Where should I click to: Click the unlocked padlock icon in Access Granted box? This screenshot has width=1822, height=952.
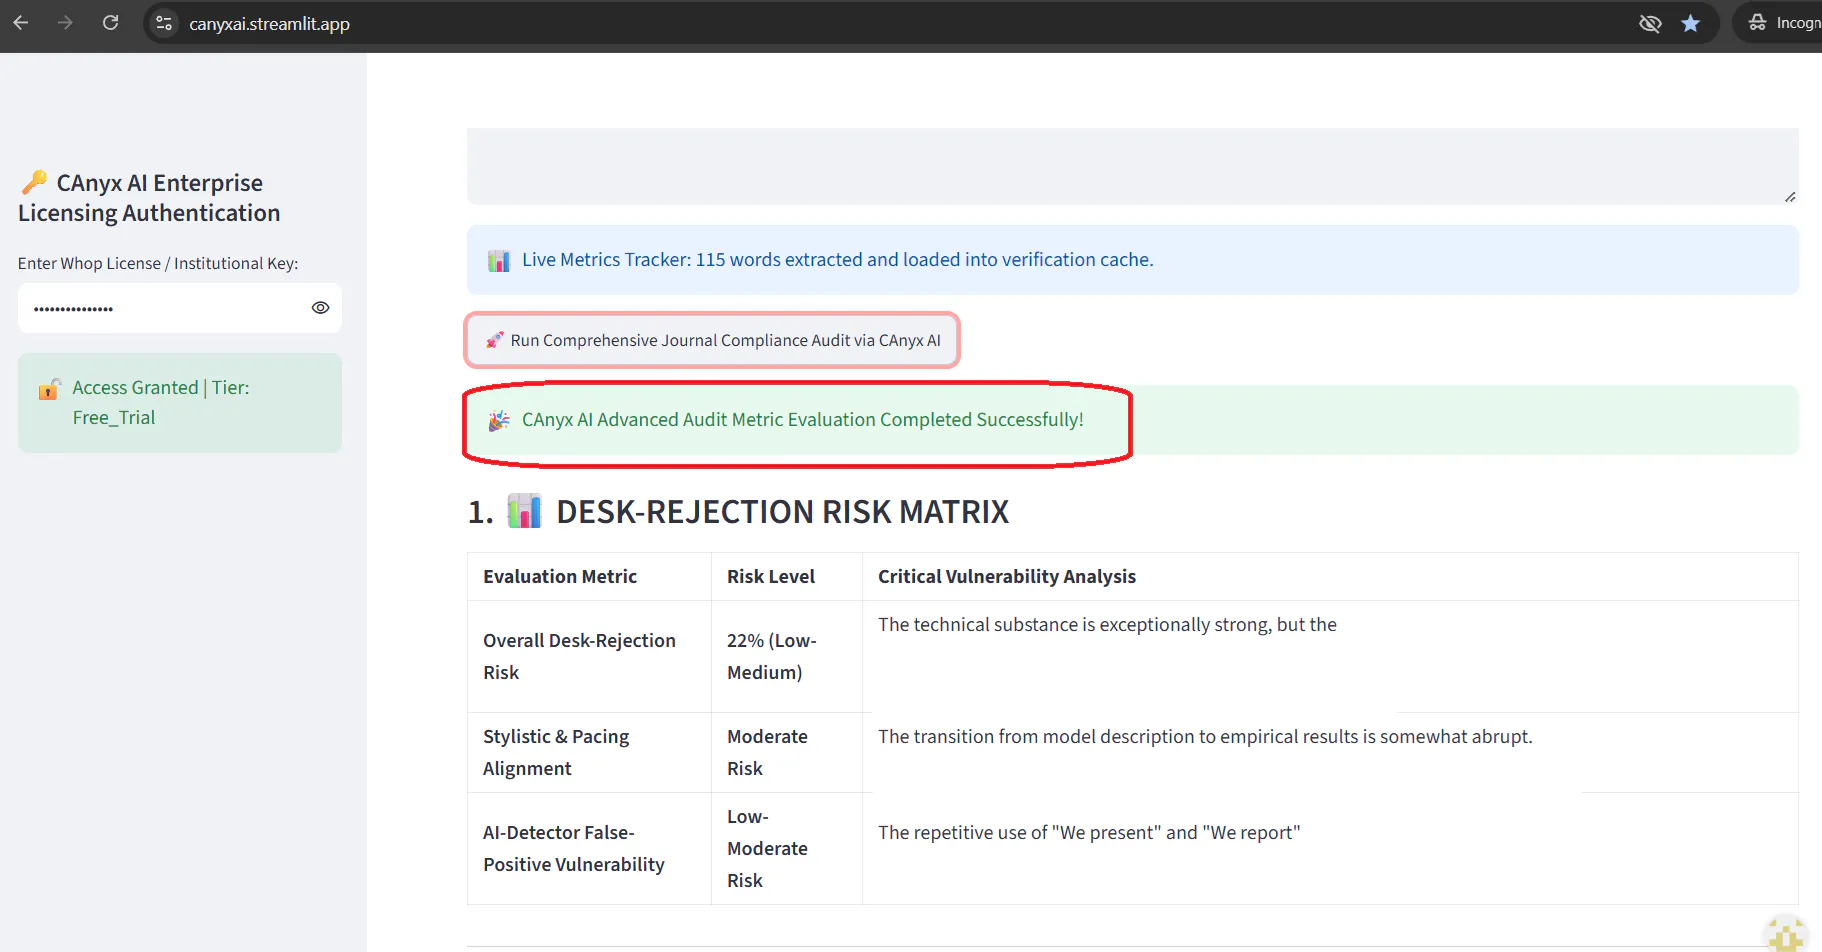pos(50,388)
